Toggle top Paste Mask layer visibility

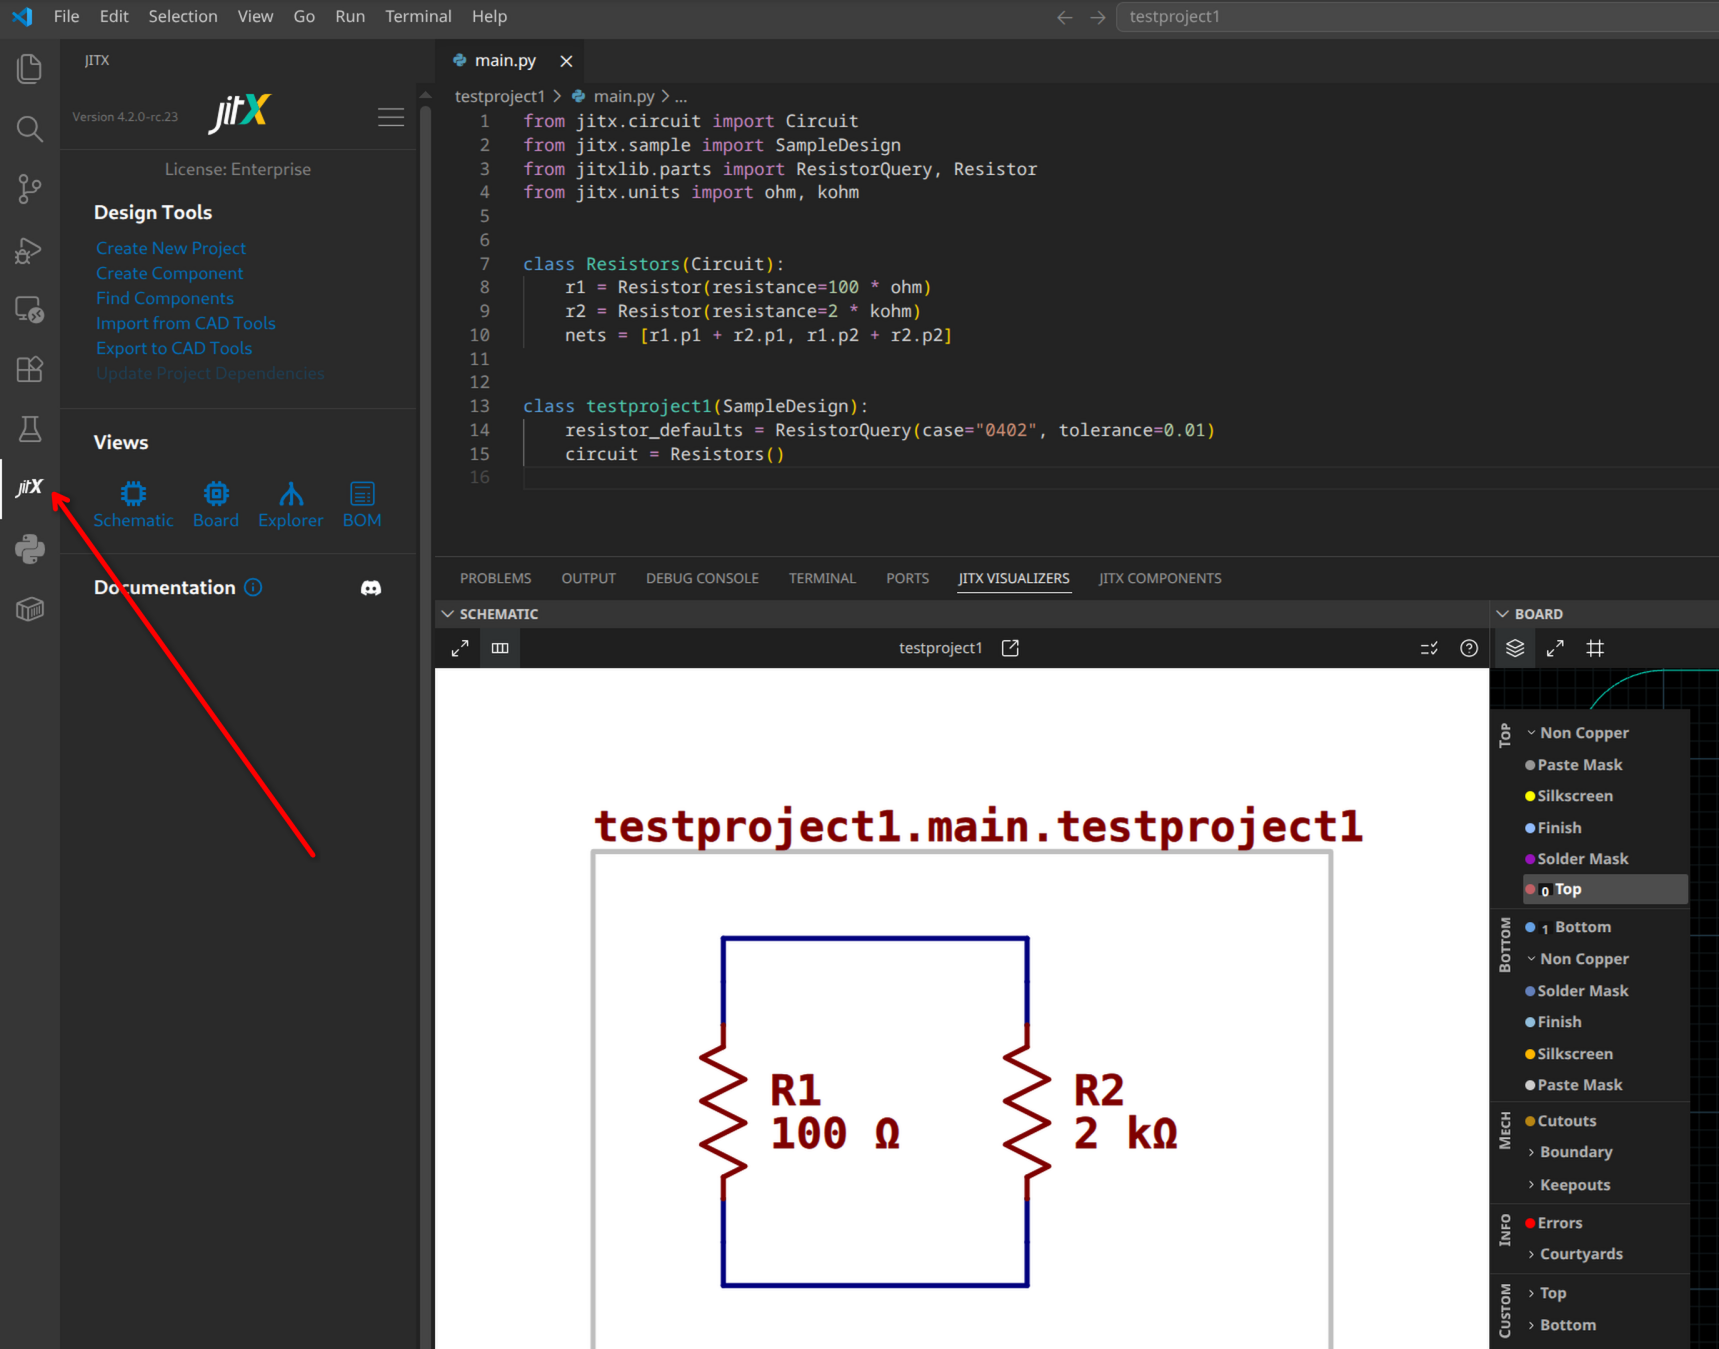point(1573,765)
